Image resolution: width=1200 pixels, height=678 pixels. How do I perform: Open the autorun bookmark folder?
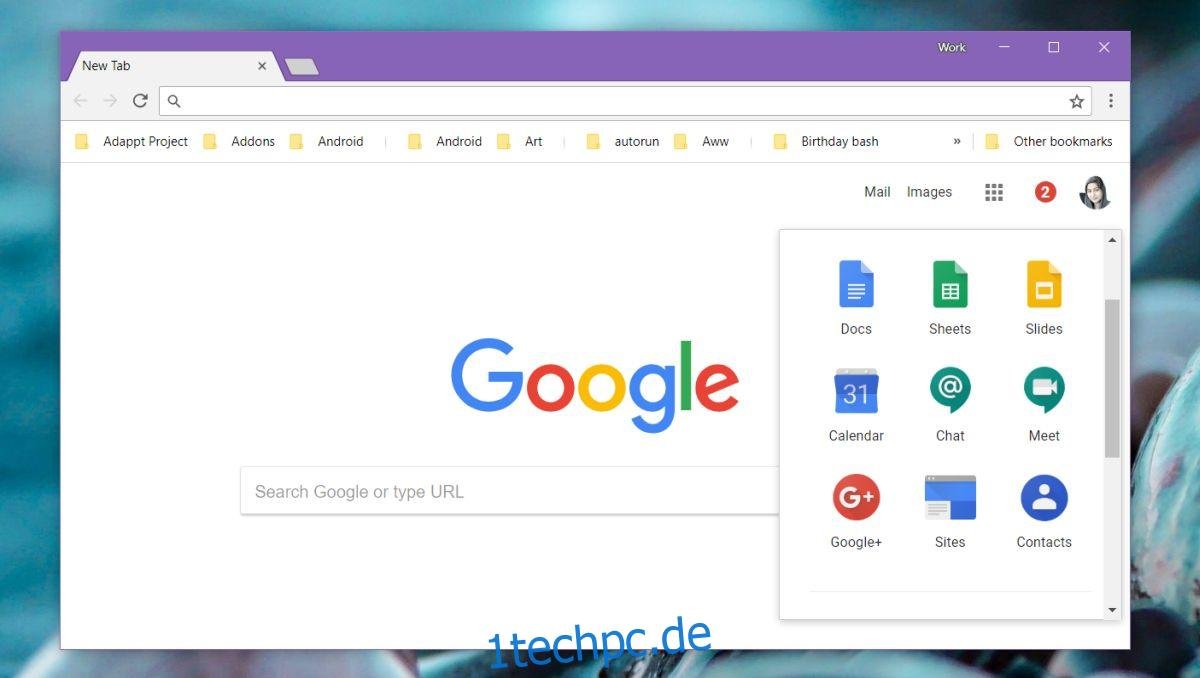tap(623, 142)
